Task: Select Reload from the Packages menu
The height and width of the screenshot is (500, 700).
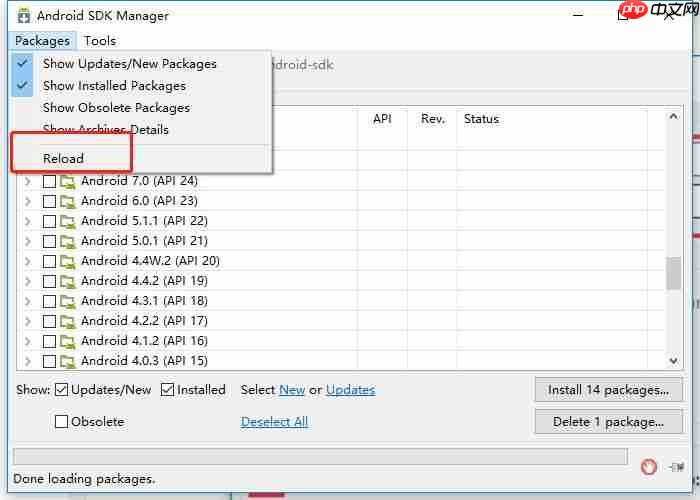Action: pos(141,159)
